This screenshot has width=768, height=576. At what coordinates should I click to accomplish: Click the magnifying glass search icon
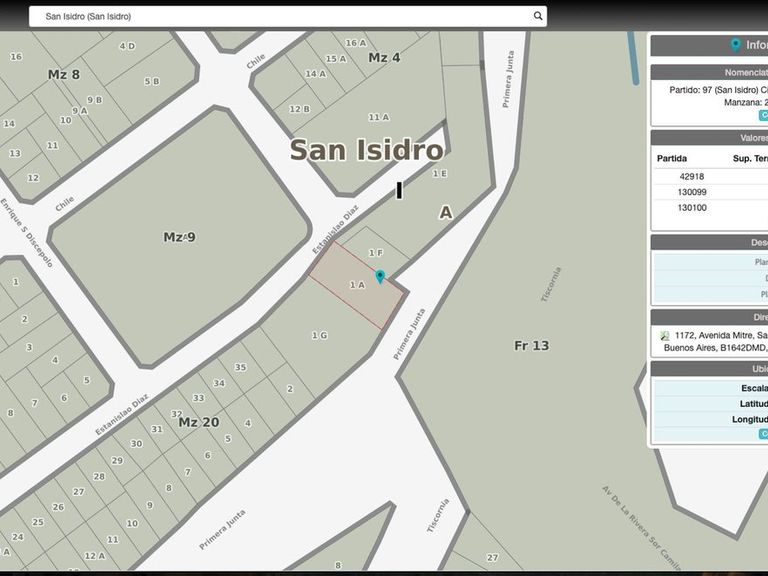[x=538, y=16]
